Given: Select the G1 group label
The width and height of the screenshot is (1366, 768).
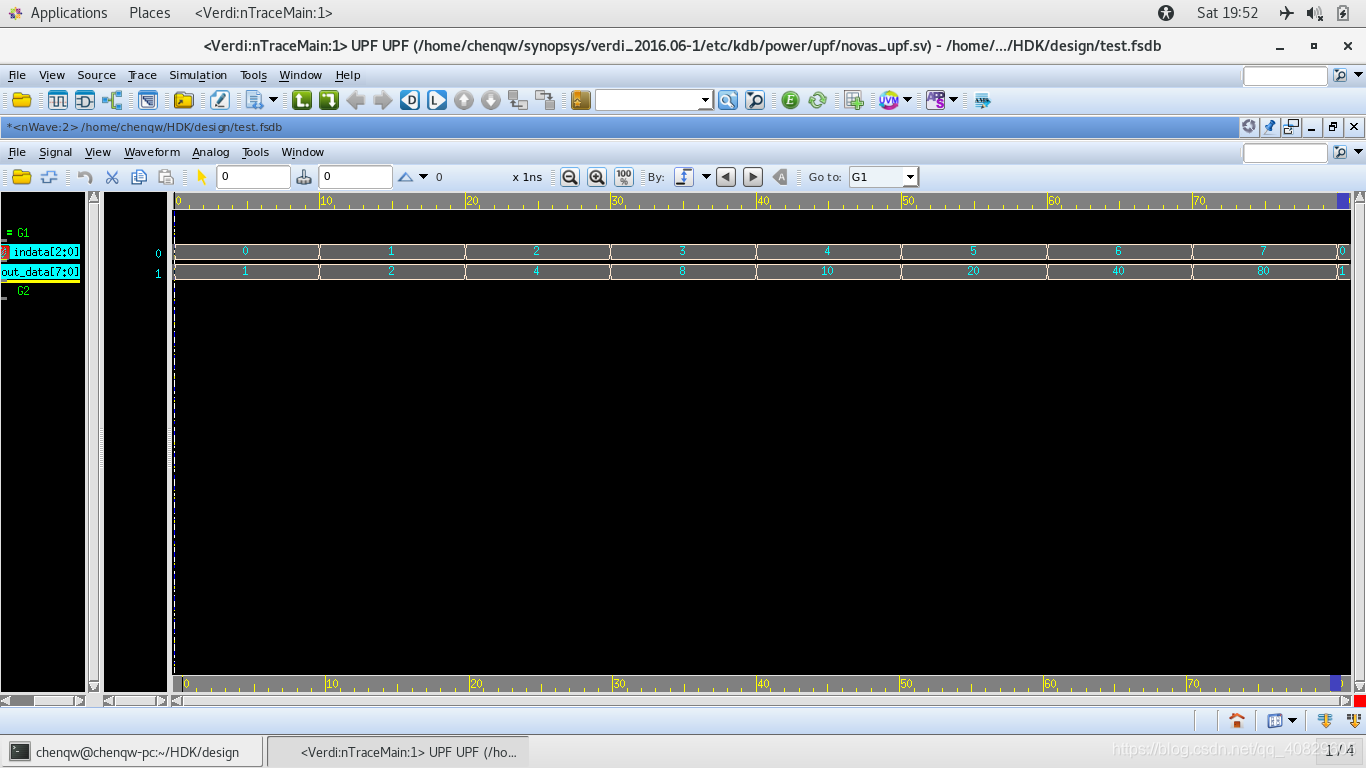Looking at the screenshot, I should pos(22,233).
